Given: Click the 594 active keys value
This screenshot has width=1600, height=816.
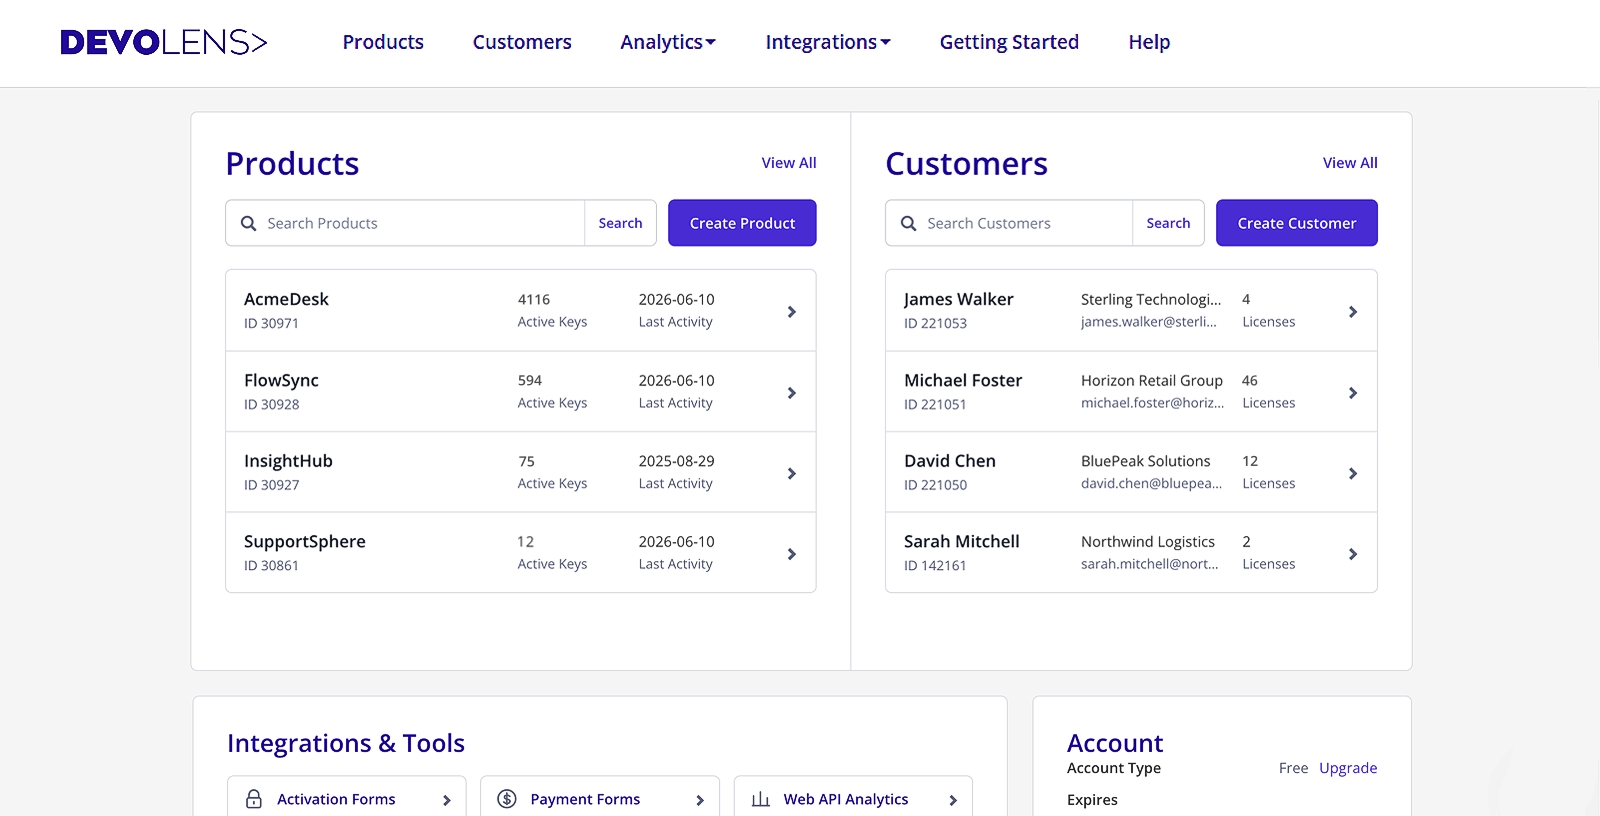Looking at the screenshot, I should tap(530, 380).
